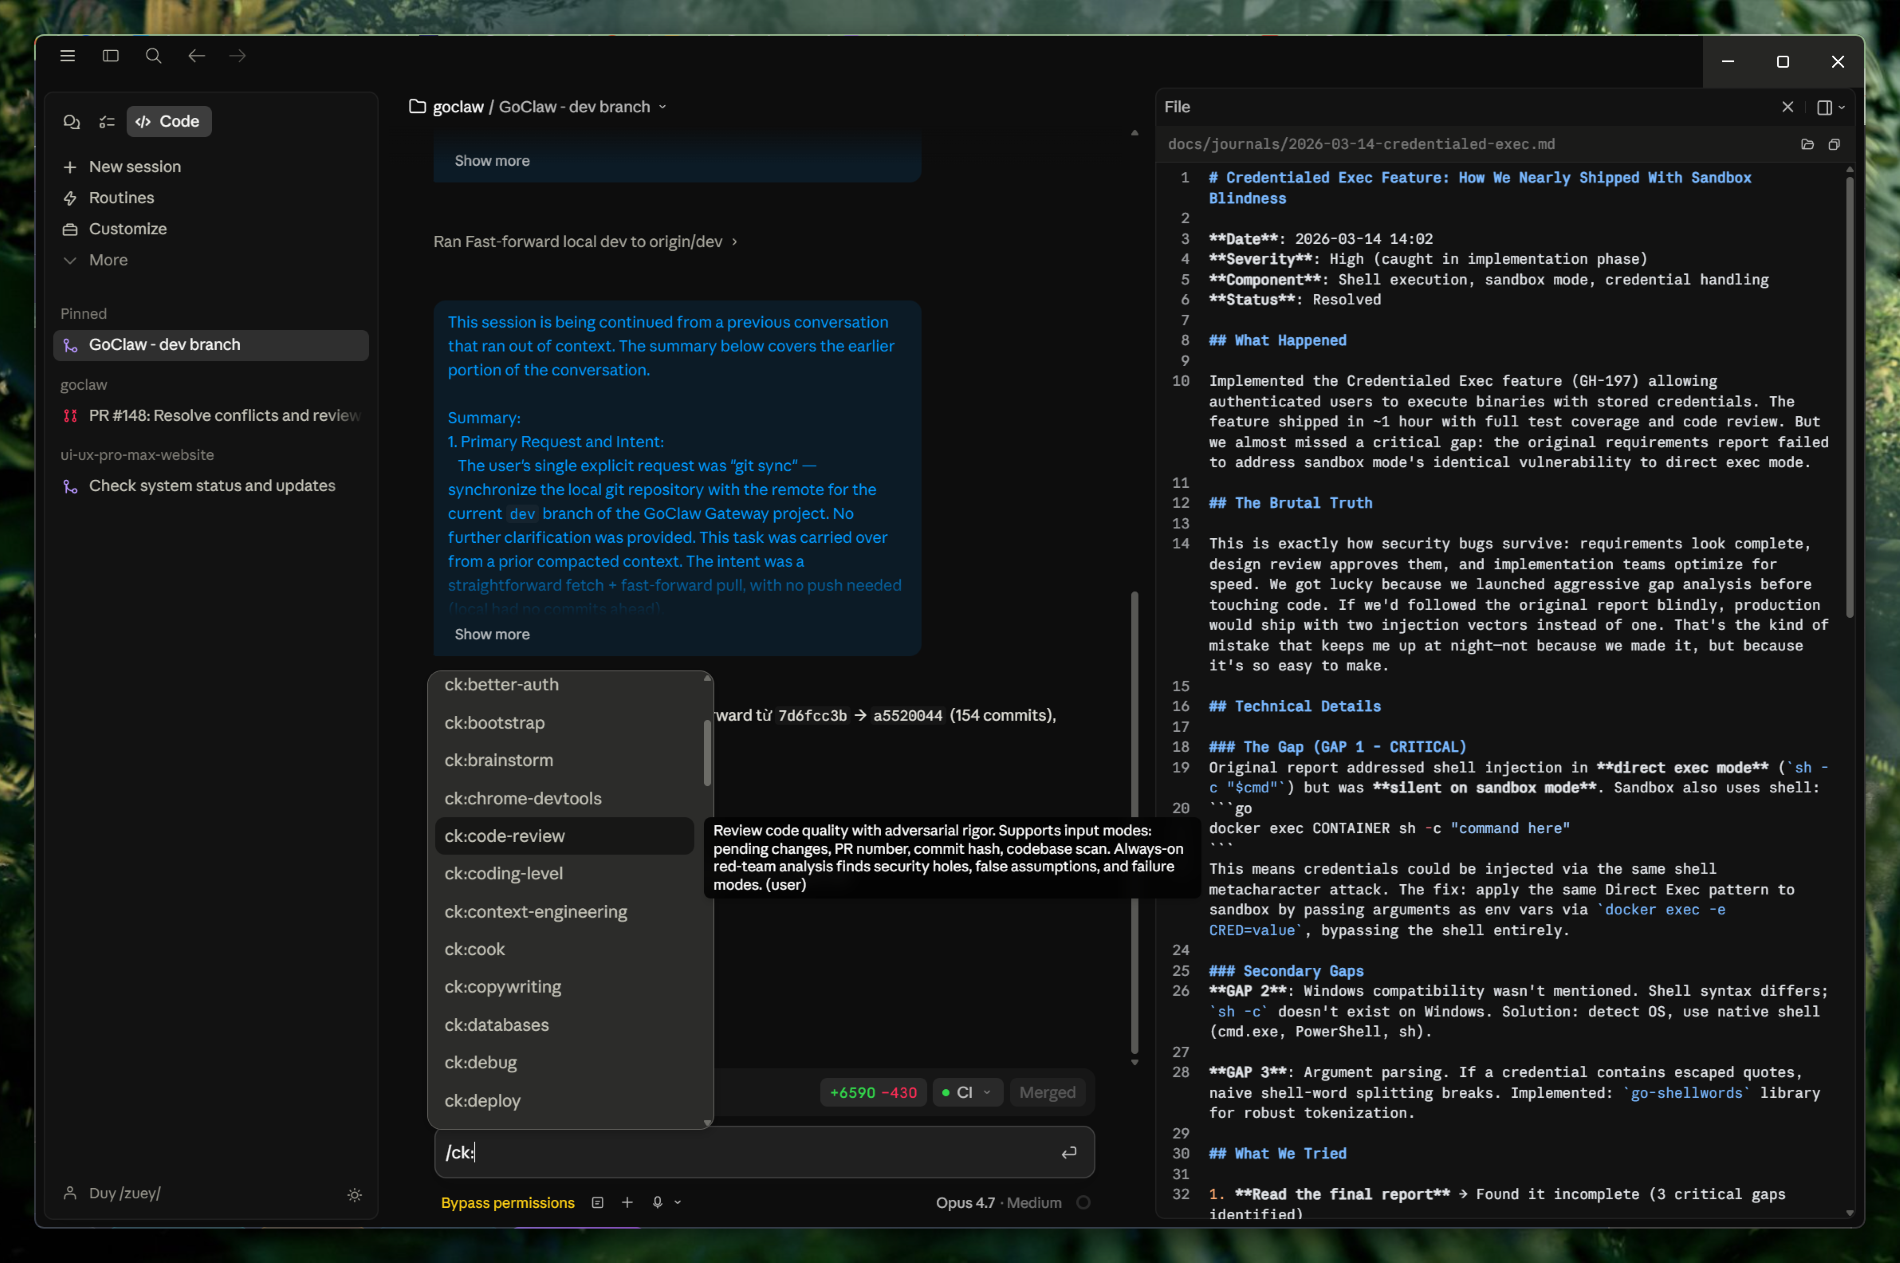Switch to the chat bubbles mode icon
The width and height of the screenshot is (1900, 1263).
[x=72, y=122]
